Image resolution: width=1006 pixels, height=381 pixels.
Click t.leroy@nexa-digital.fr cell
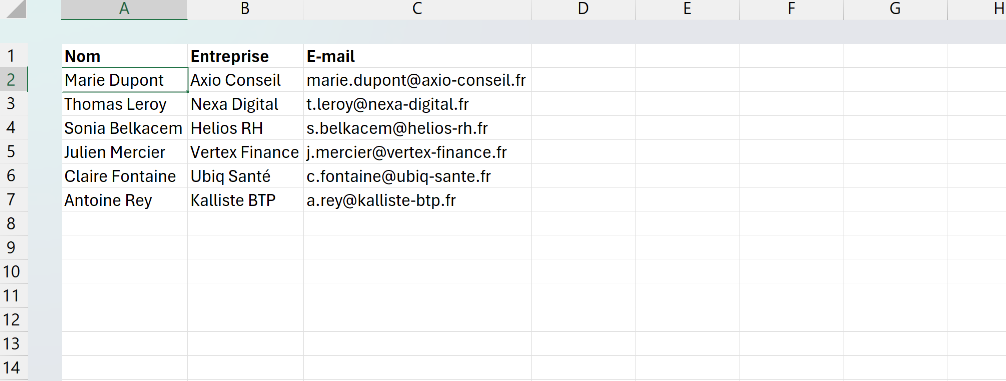pyautogui.click(x=418, y=104)
